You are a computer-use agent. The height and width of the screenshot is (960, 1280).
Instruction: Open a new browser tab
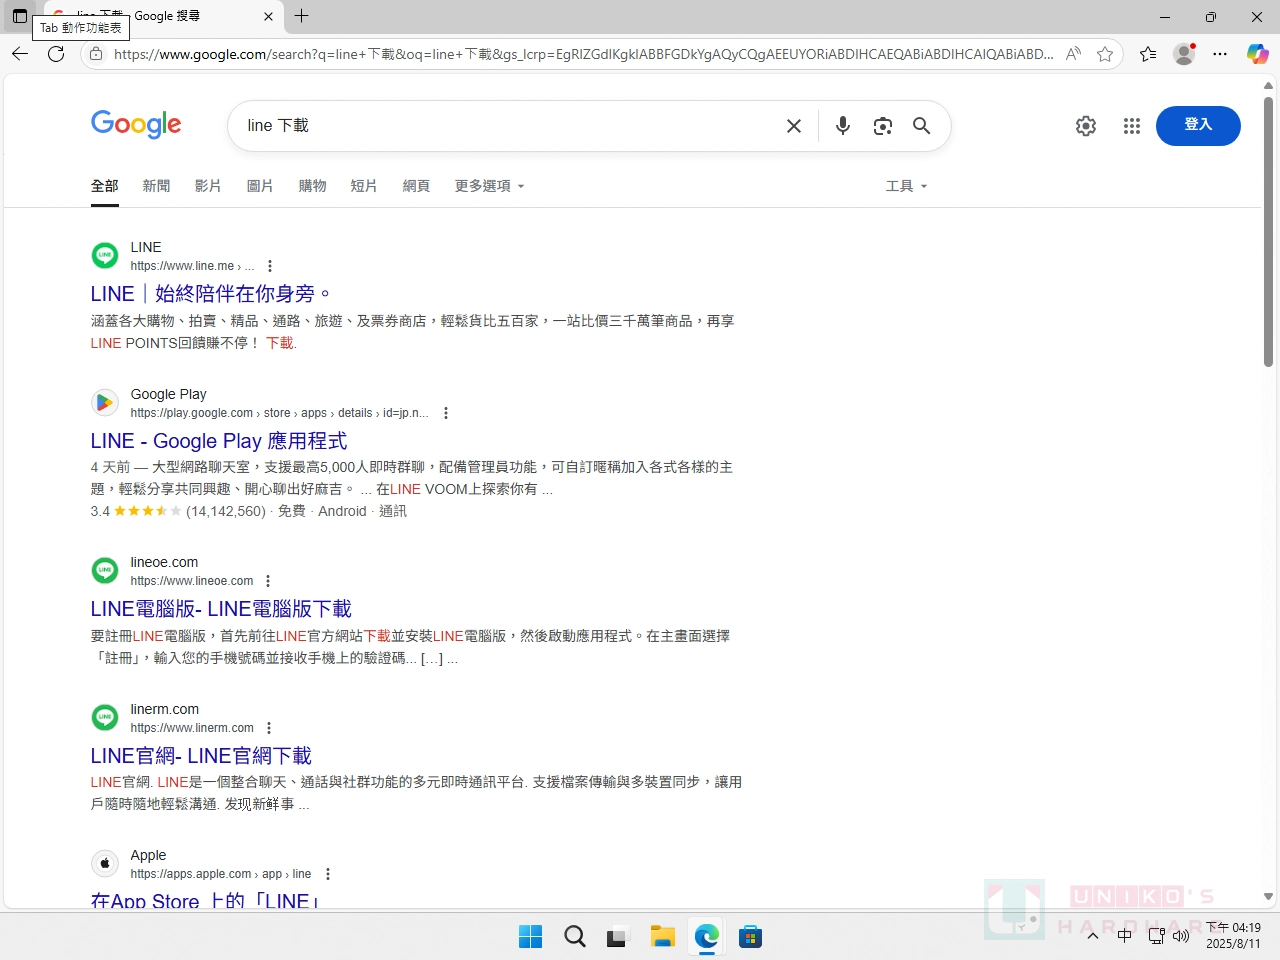302,16
